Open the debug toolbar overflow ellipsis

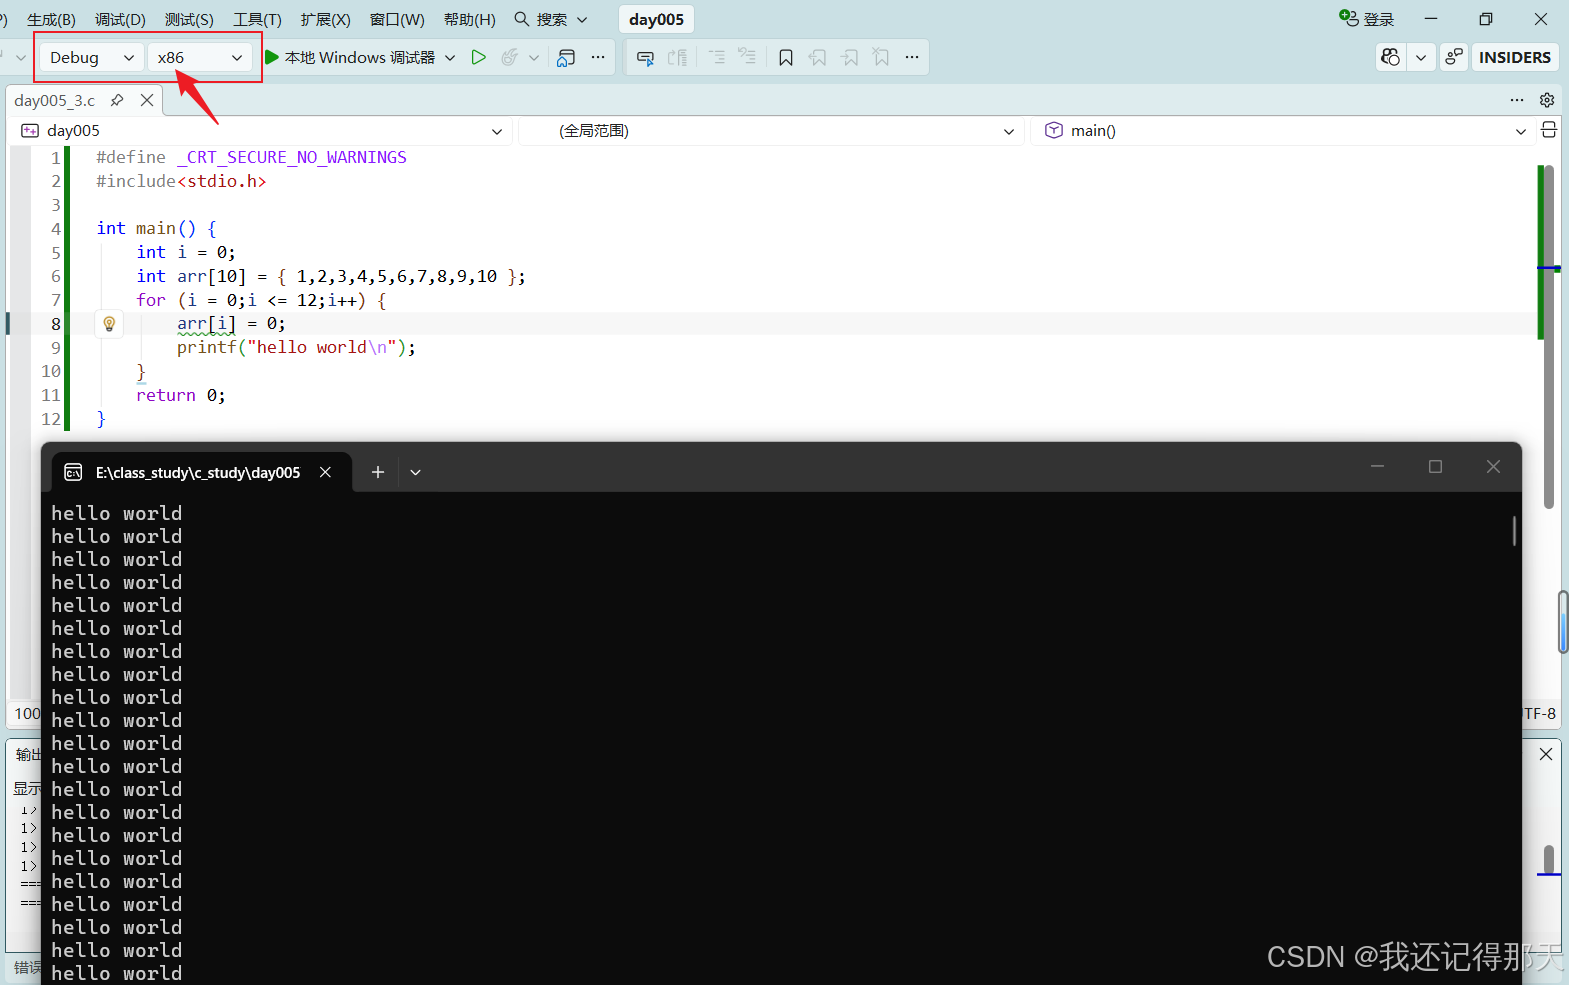598,57
